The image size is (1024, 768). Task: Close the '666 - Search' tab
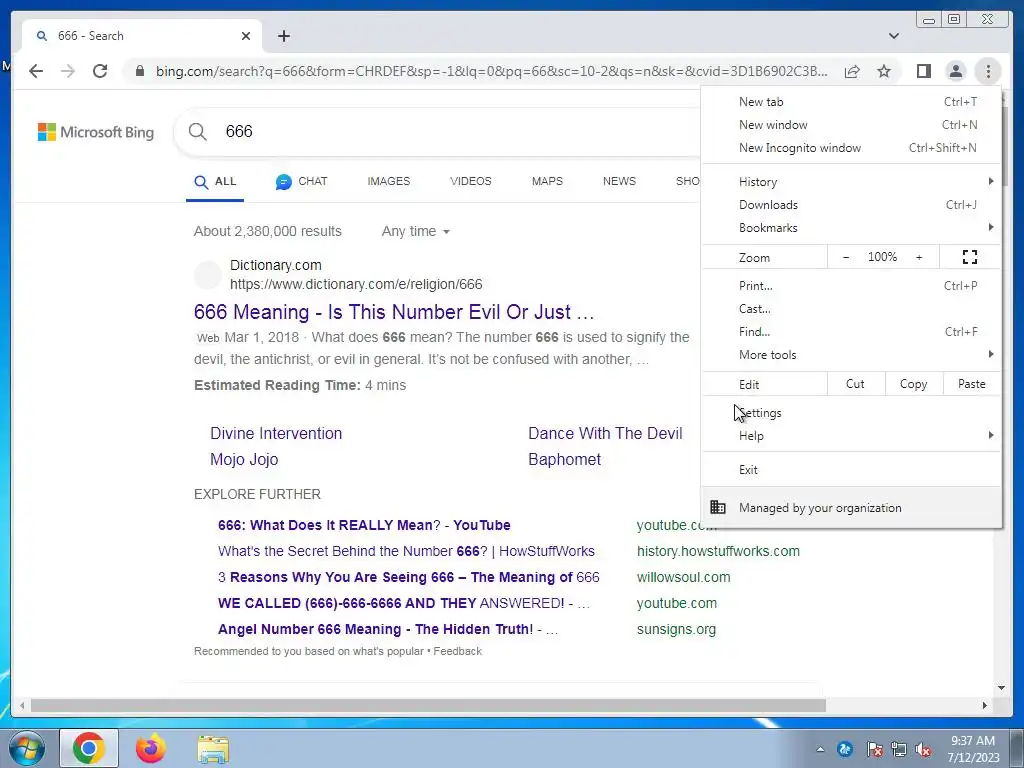[246, 36]
